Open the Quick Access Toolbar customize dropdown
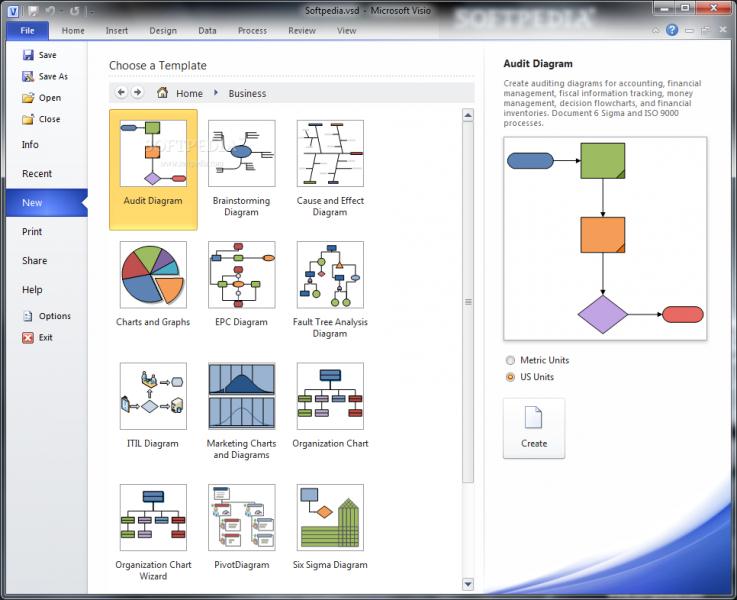Image resolution: width=737 pixels, height=600 pixels. 92,12
